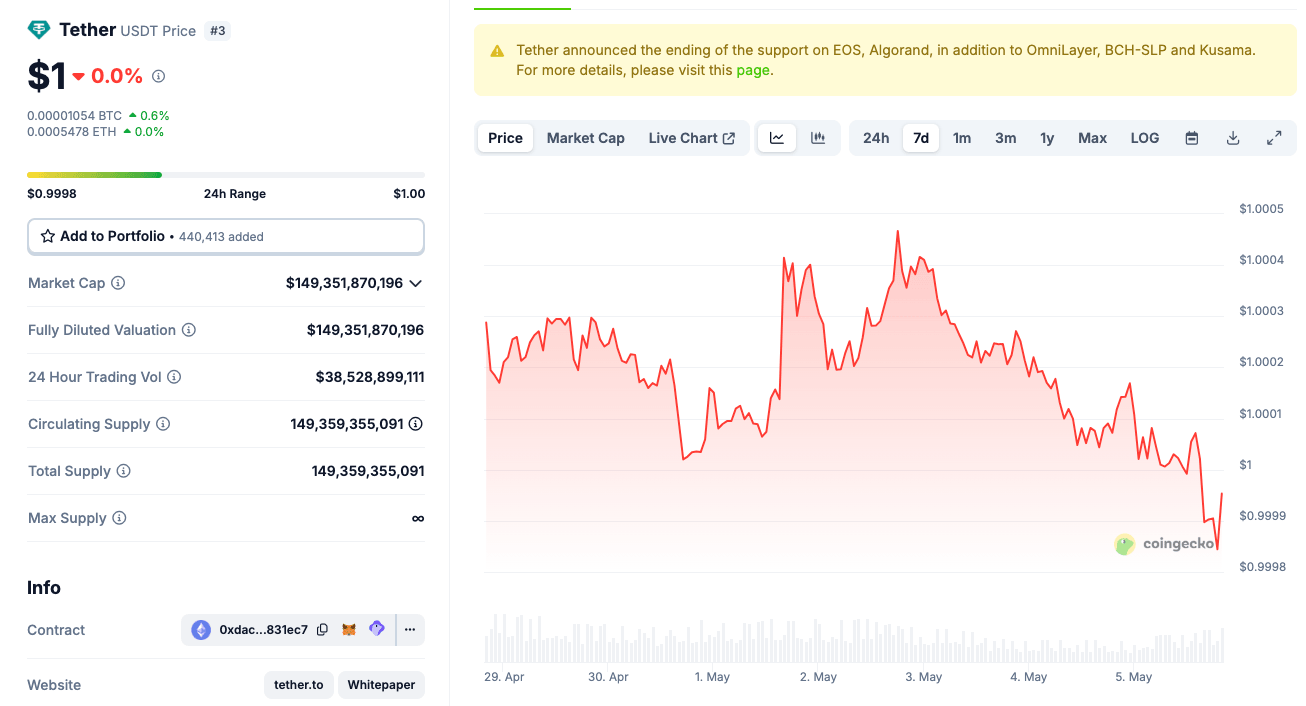Switch to the candlestick chart view
1306x706 pixels.
pyautogui.click(x=817, y=137)
